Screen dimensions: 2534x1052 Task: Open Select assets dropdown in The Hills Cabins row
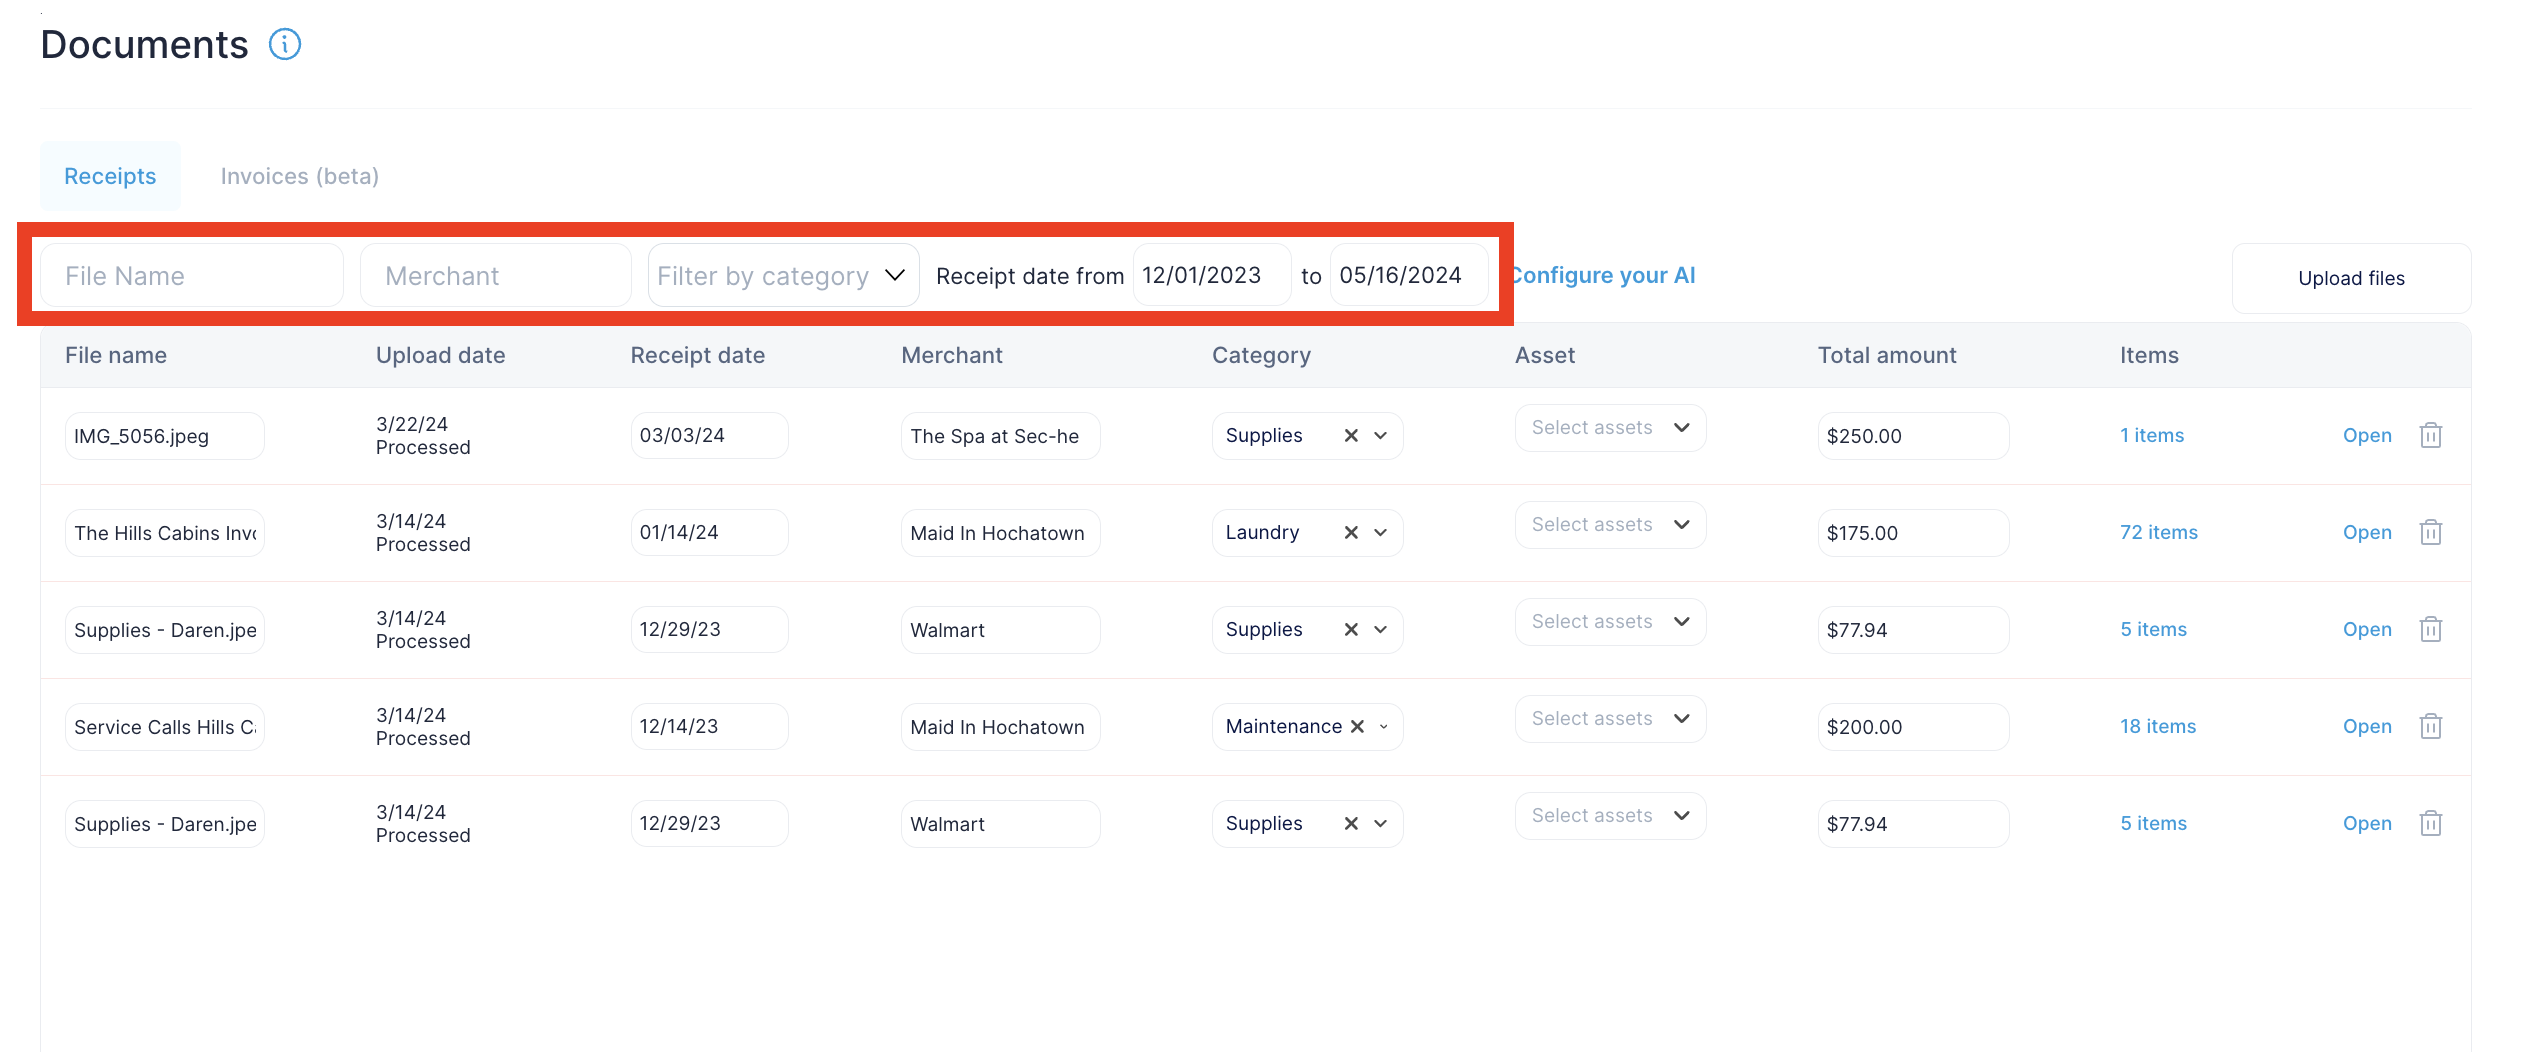coord(1610,525)
